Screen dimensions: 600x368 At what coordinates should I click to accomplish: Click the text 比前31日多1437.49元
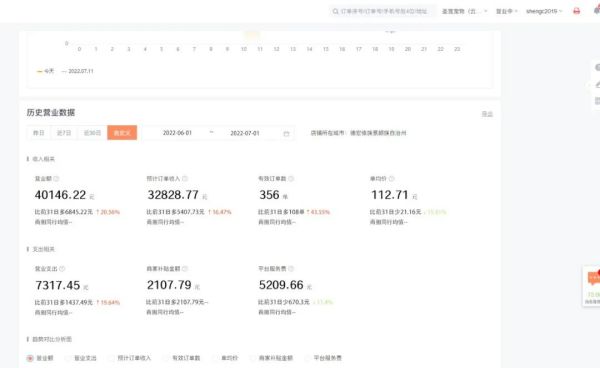64,303
